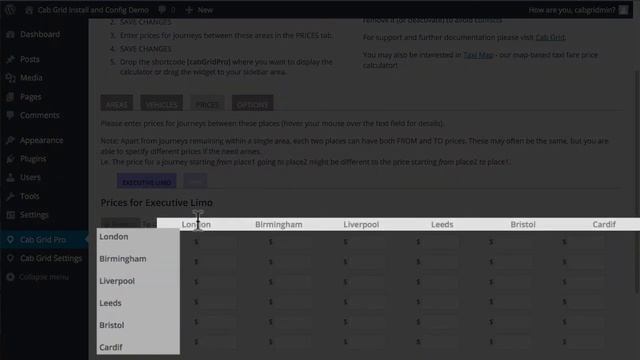This screenshot has height=360, width=640.
Task: Focus price field London row, Liverpool column
Action: 367,242
